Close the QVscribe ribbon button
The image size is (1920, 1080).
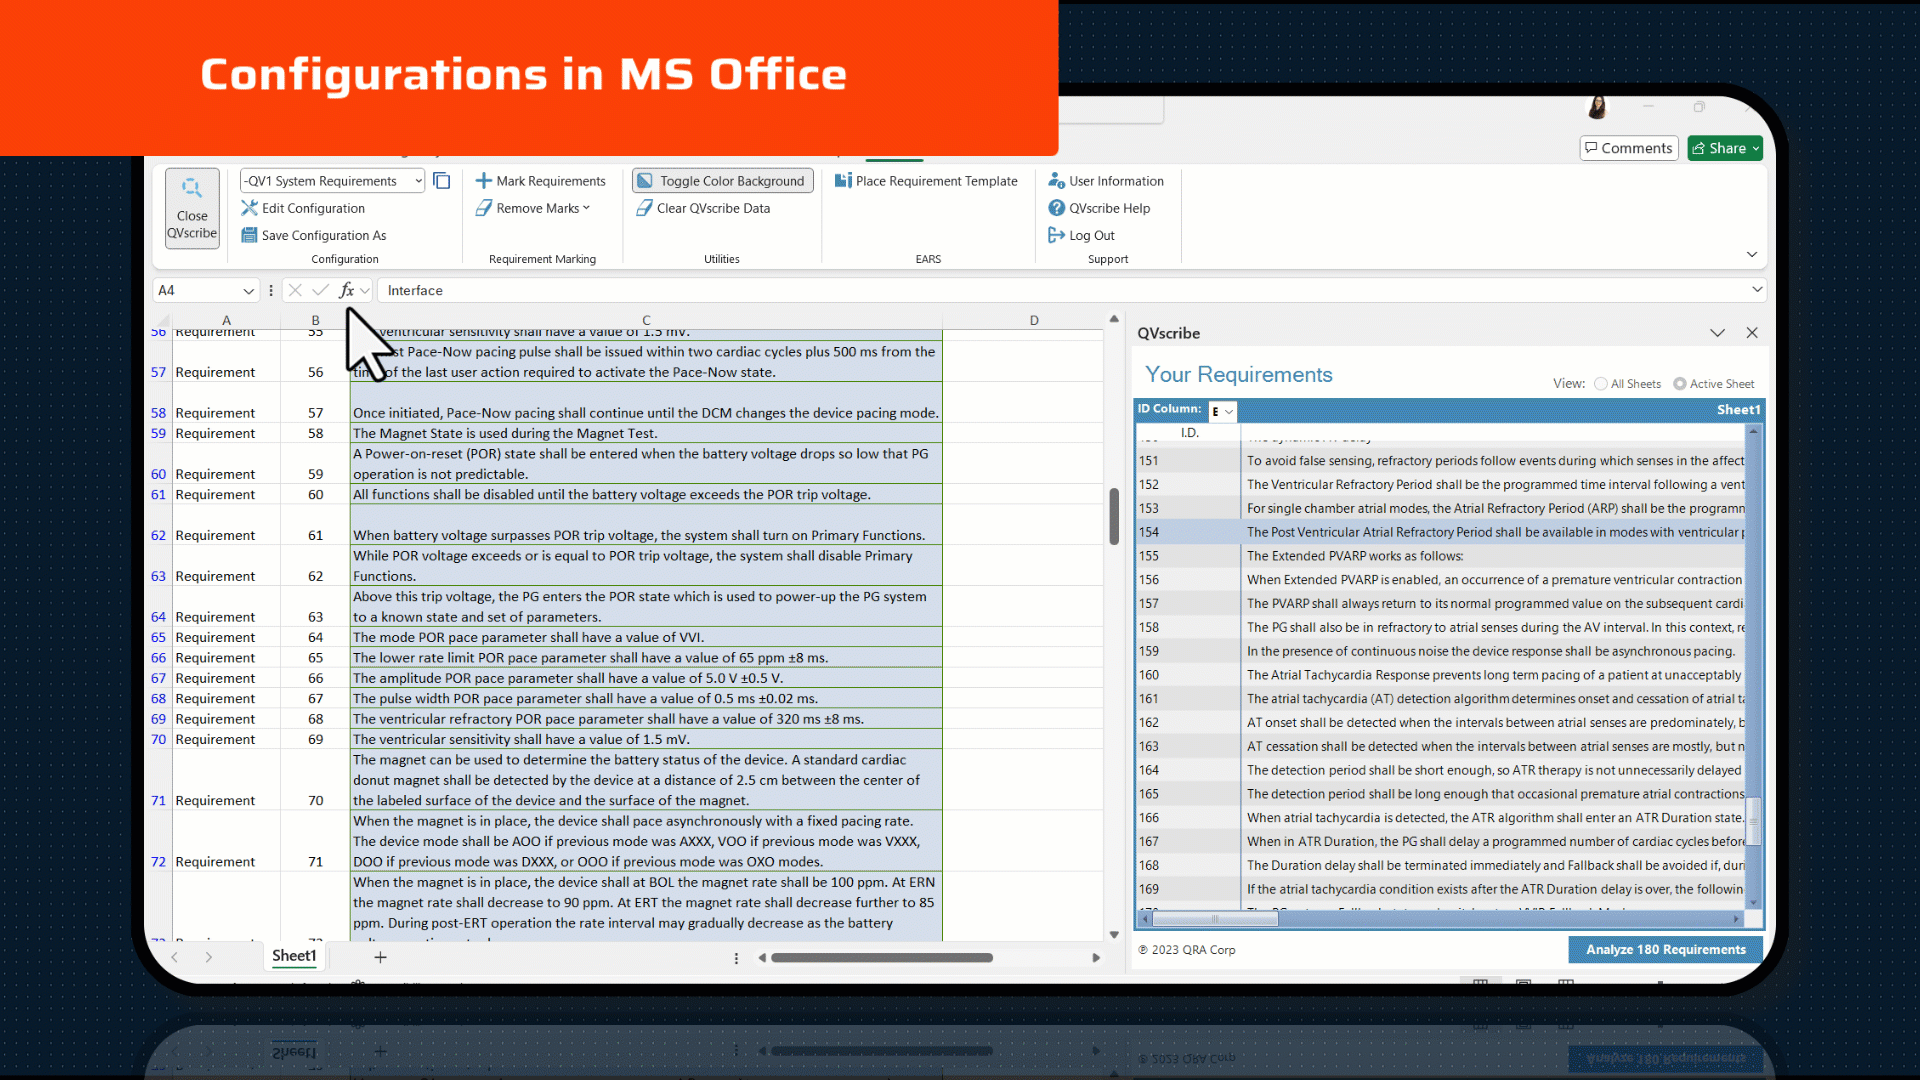tap(192, 208)
